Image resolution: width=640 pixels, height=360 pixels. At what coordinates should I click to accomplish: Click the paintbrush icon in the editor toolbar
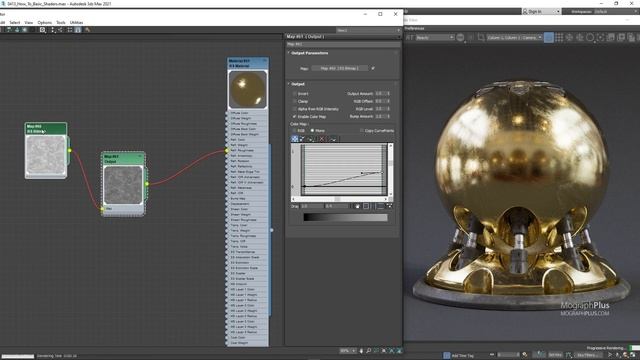87,30
